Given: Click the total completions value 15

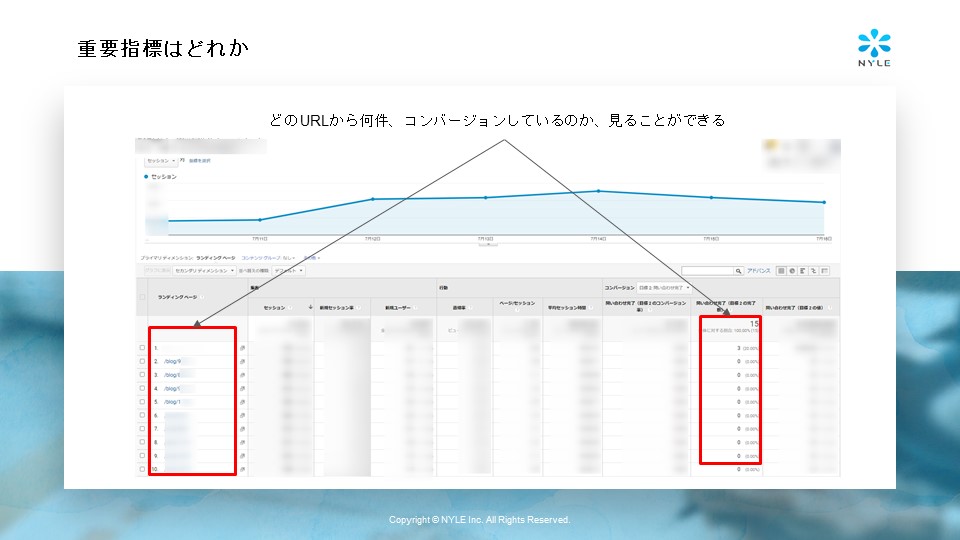Looking at the screenshot, I should [x=754, y=323].
